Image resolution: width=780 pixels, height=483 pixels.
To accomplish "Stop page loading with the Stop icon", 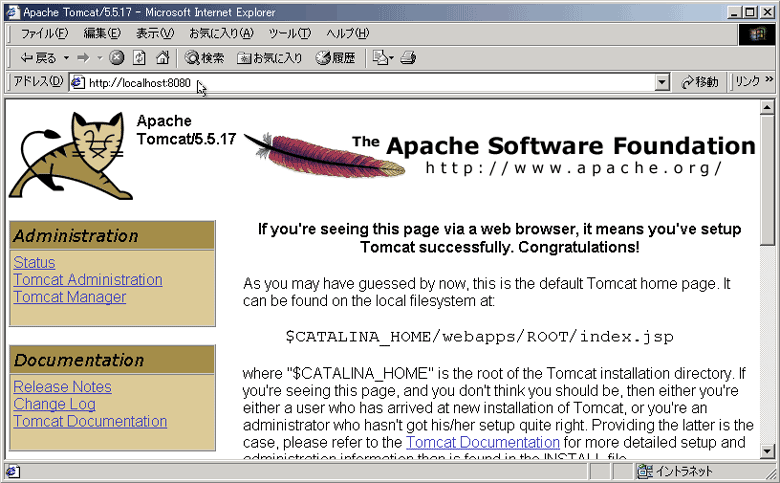I will 116,58.
